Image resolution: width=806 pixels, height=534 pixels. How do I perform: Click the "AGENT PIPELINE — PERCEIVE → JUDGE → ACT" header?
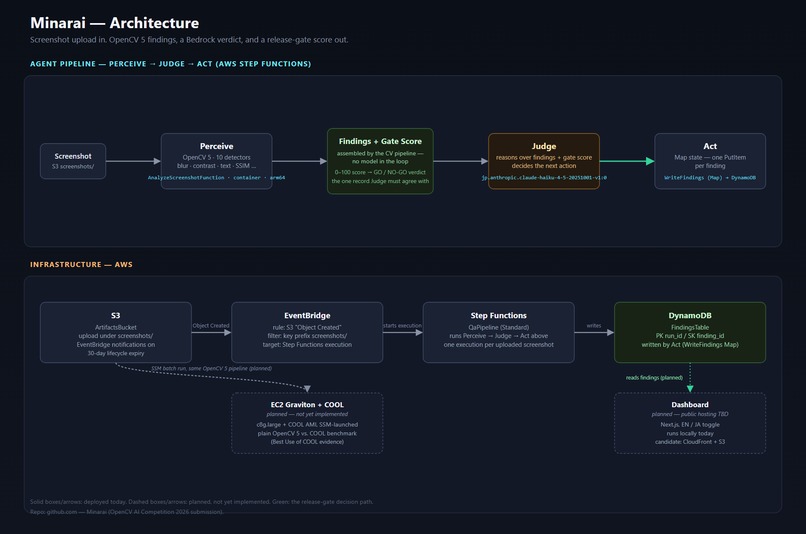tap(170, 64)
